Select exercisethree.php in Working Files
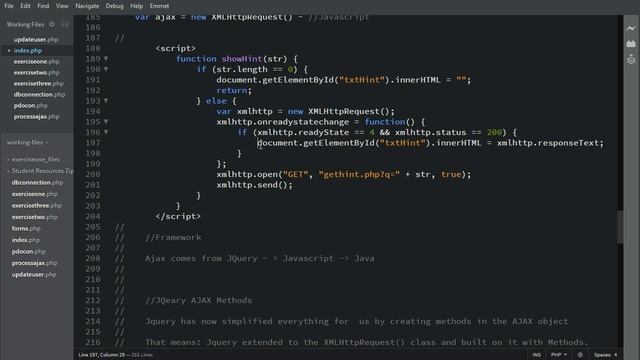 click(39, 84)
